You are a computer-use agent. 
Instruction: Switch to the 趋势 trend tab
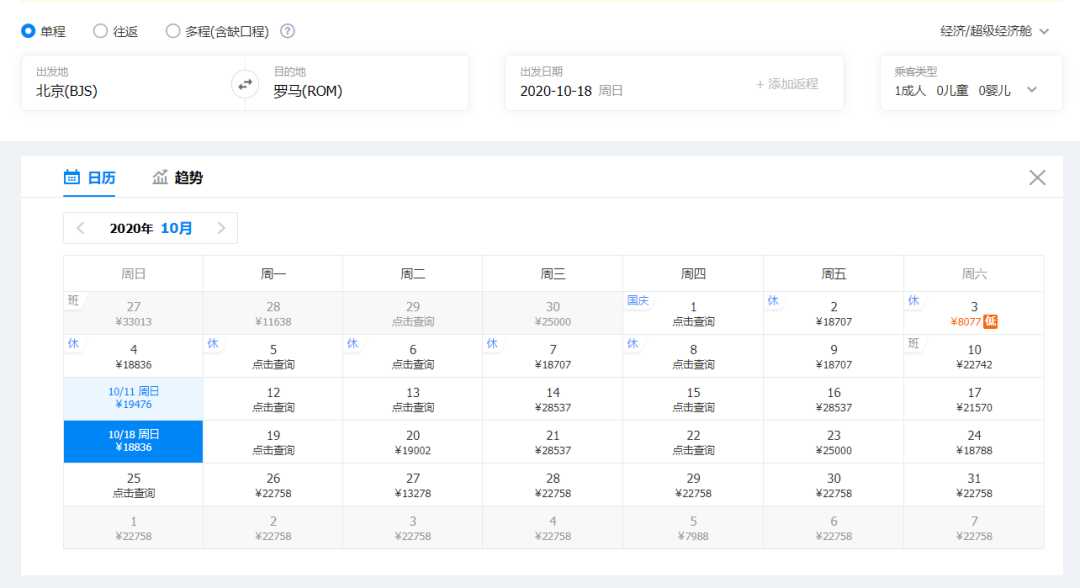[178, 178]
